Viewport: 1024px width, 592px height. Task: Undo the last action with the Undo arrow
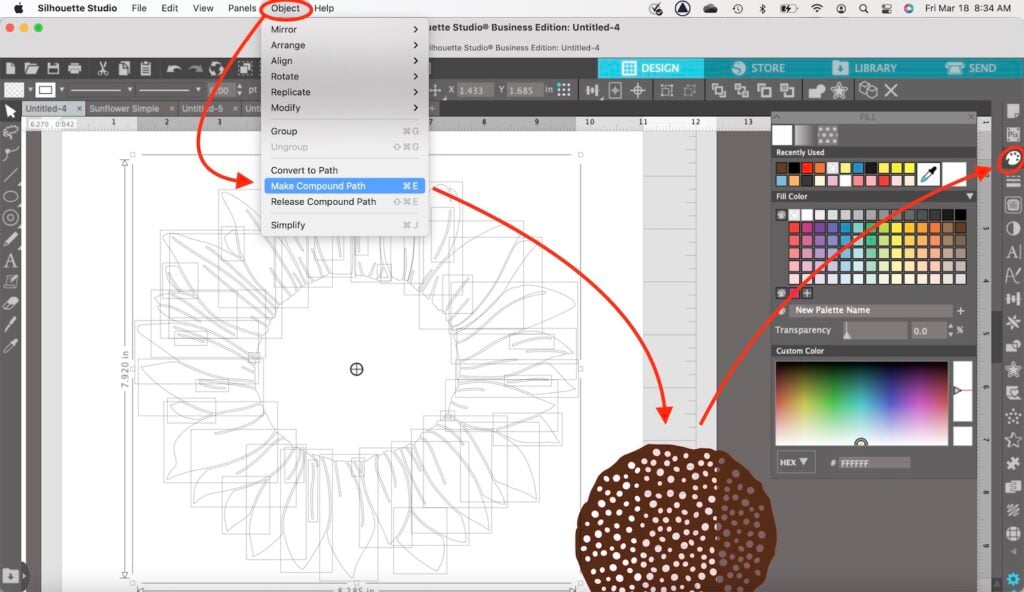(x=173, y=68)
